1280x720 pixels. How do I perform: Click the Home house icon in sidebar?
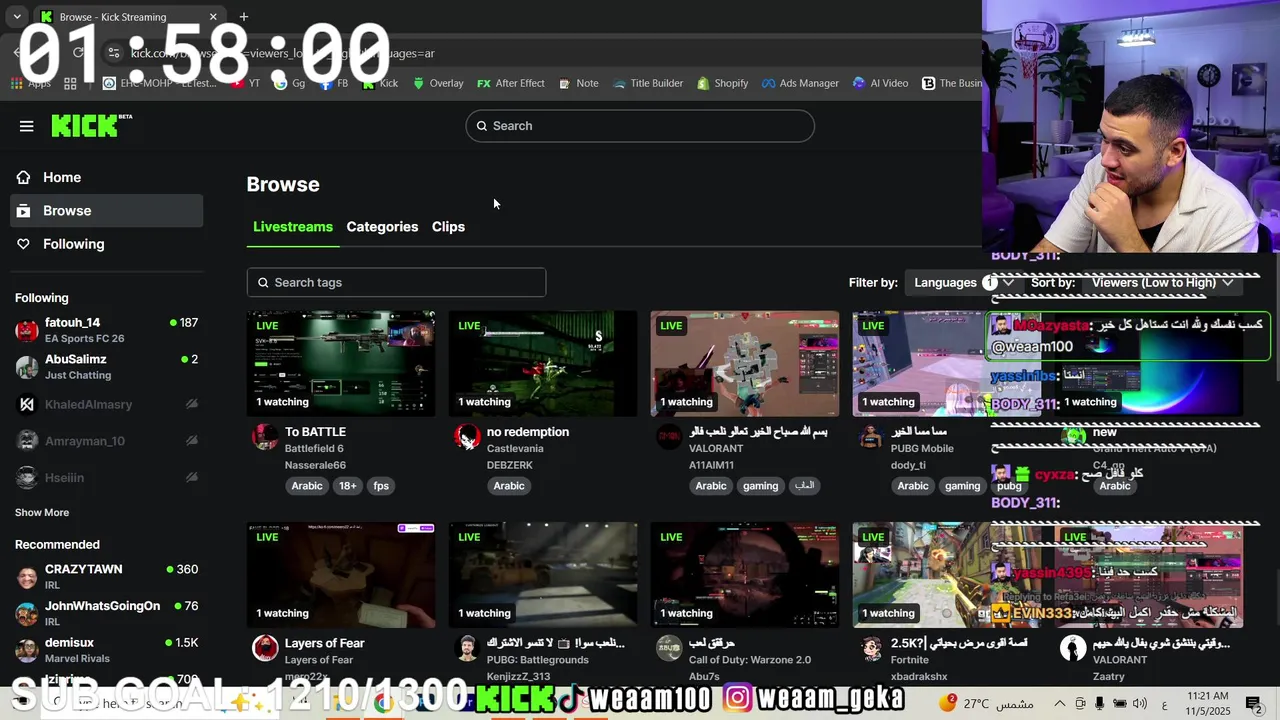(x=24, y=177)
